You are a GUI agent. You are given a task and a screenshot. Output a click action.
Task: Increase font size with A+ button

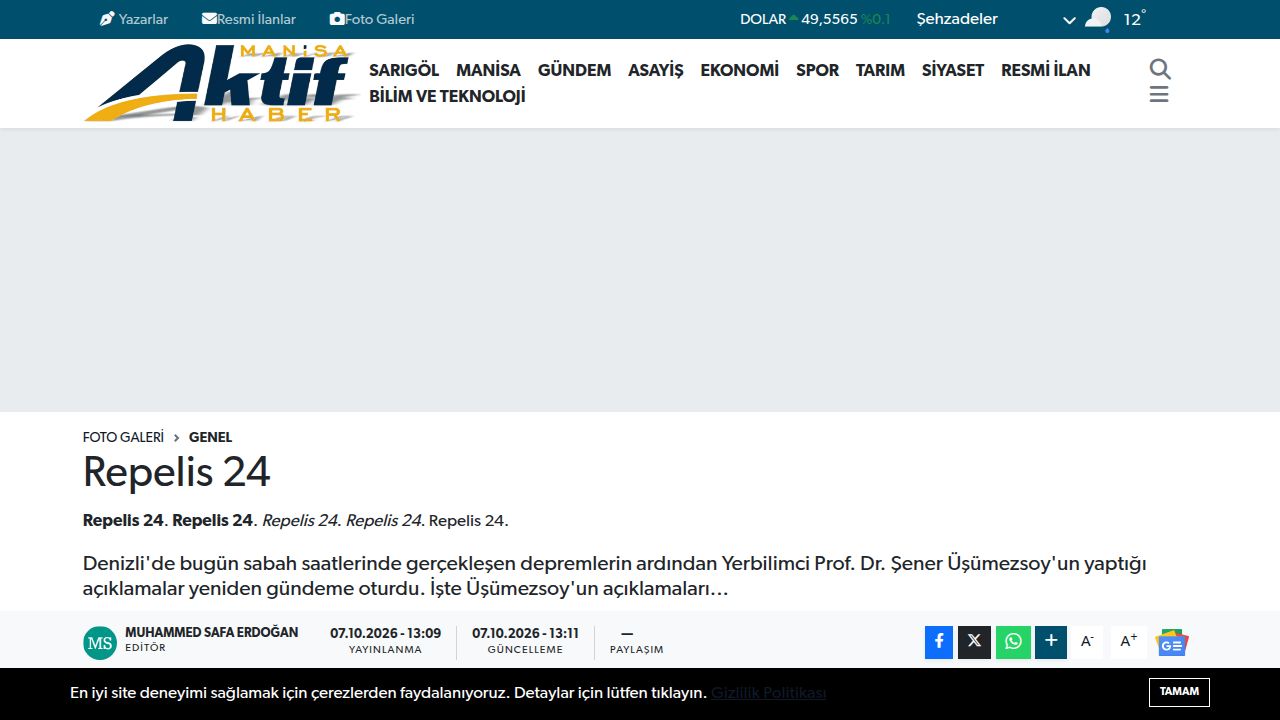pyautogui.click(x=1129, y=642)
